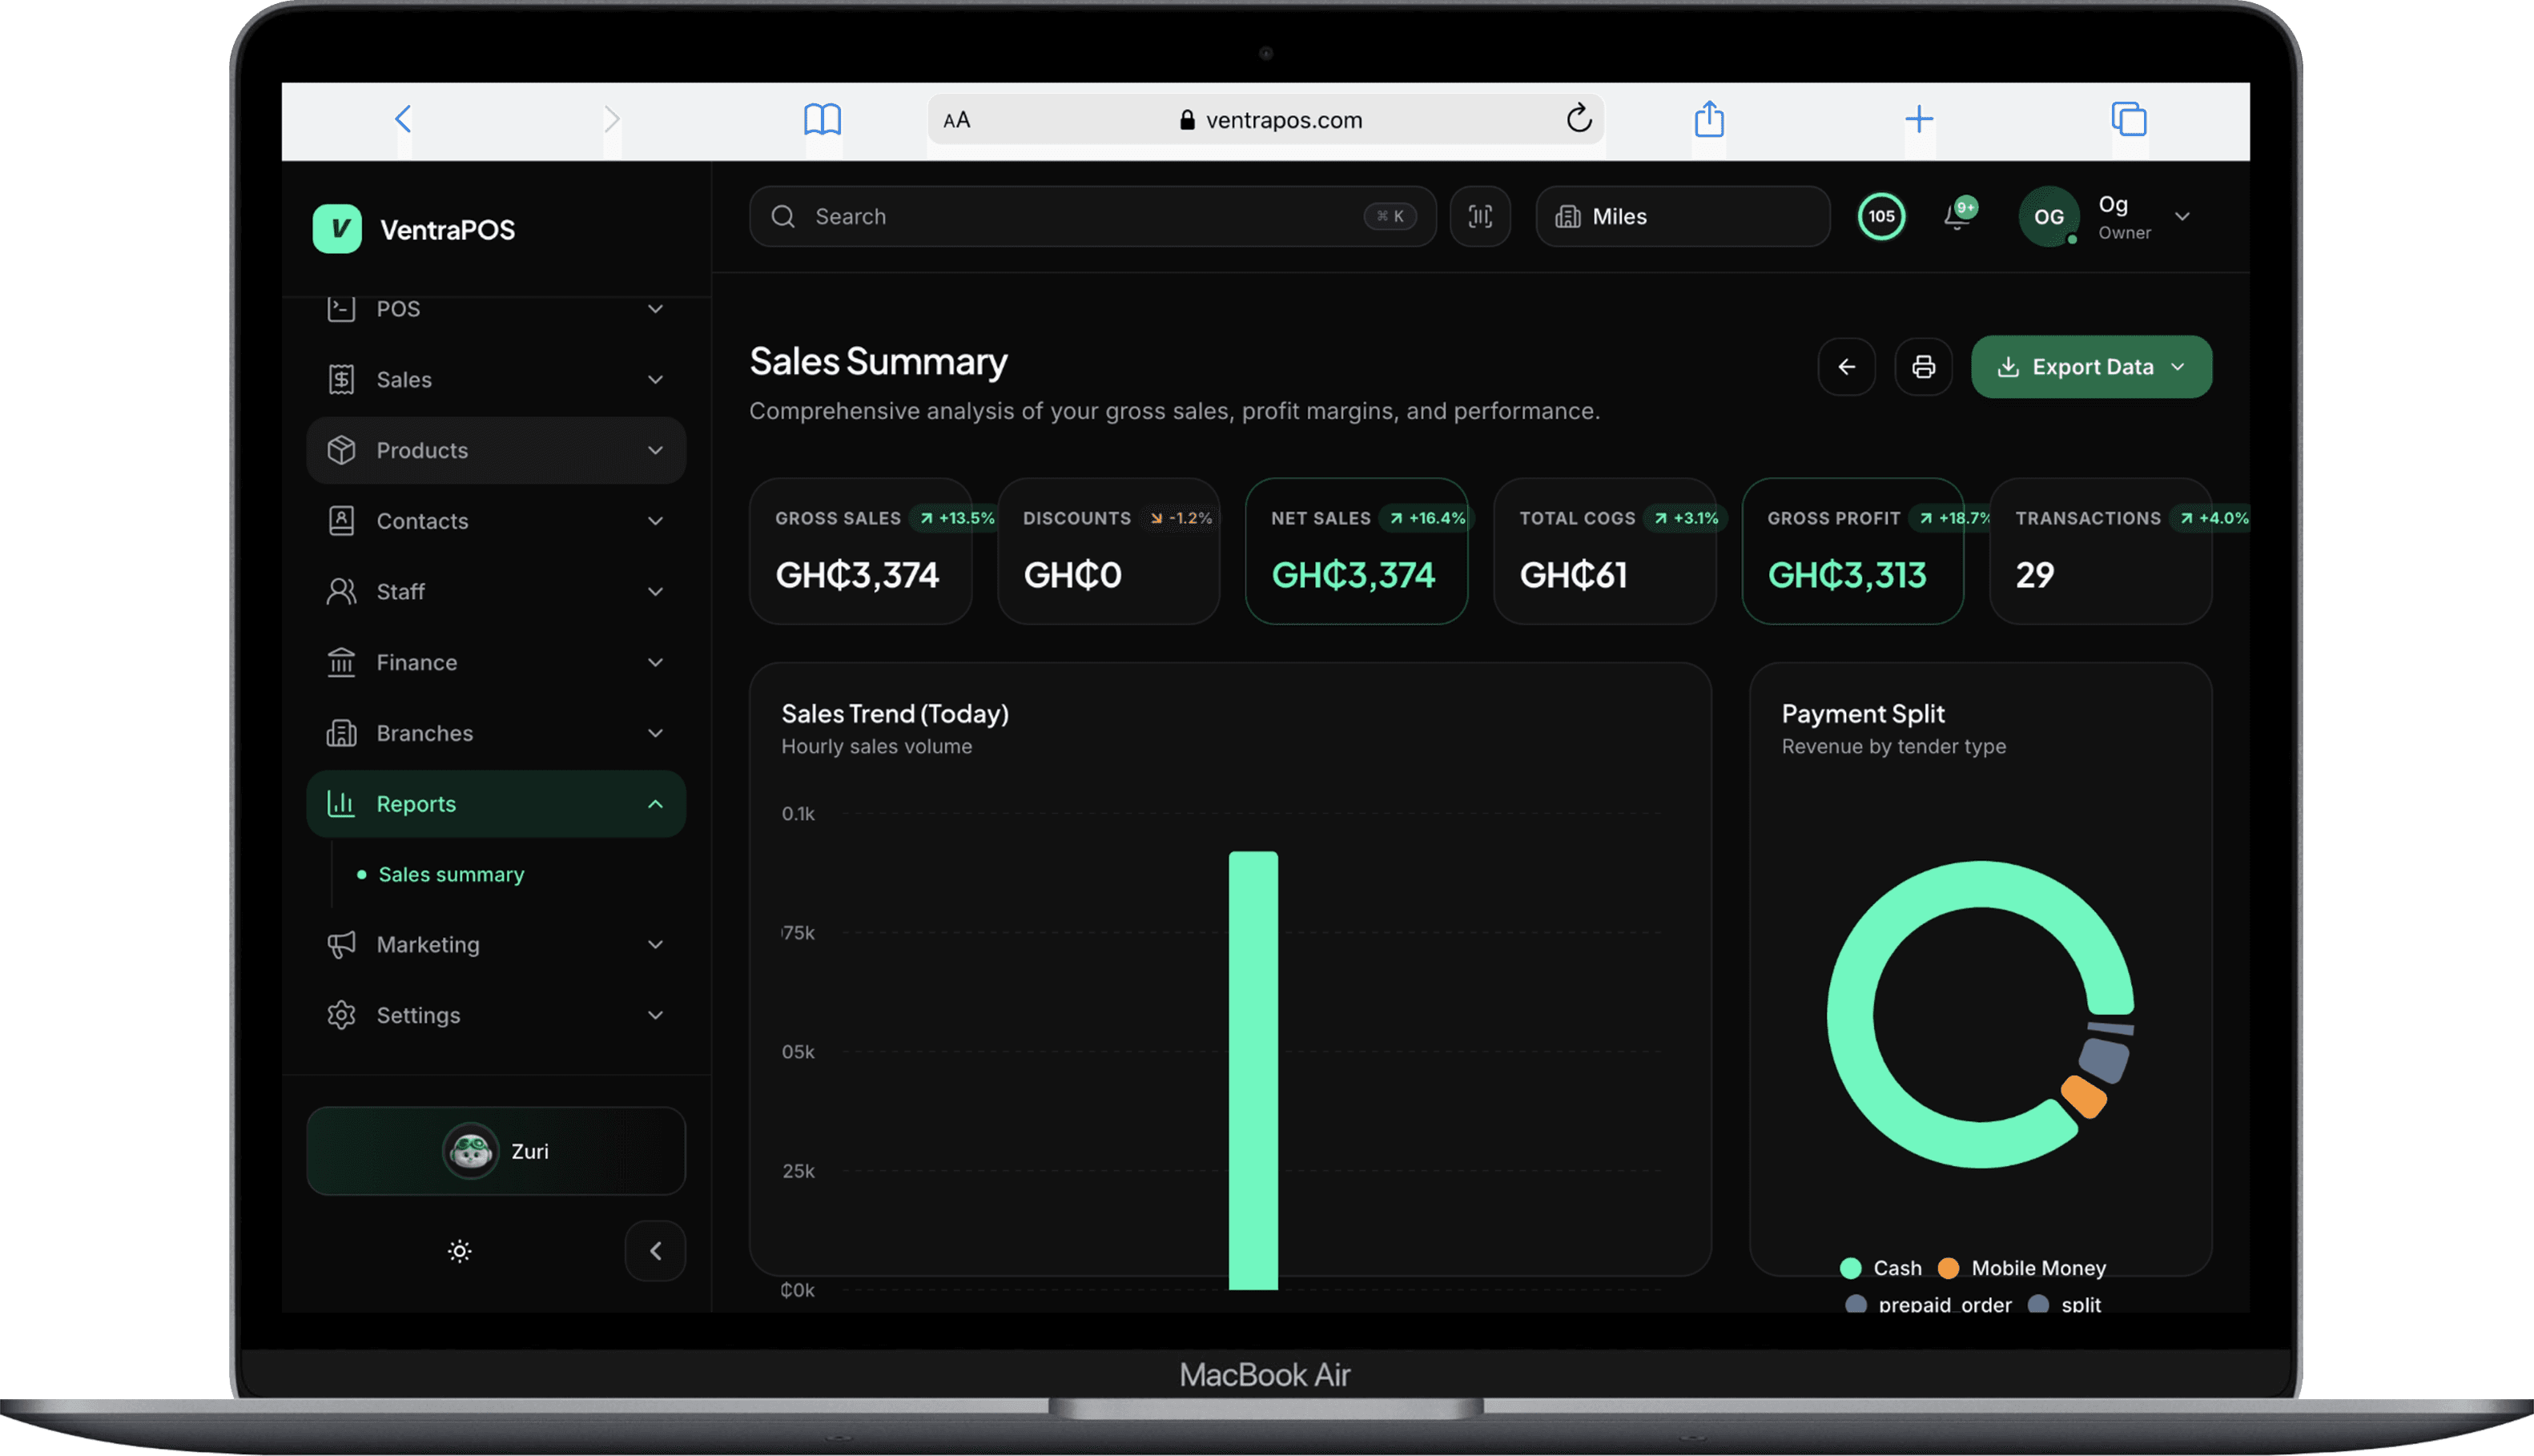
Task: Click the Settings gear icon
Action: click(341, 1015)
